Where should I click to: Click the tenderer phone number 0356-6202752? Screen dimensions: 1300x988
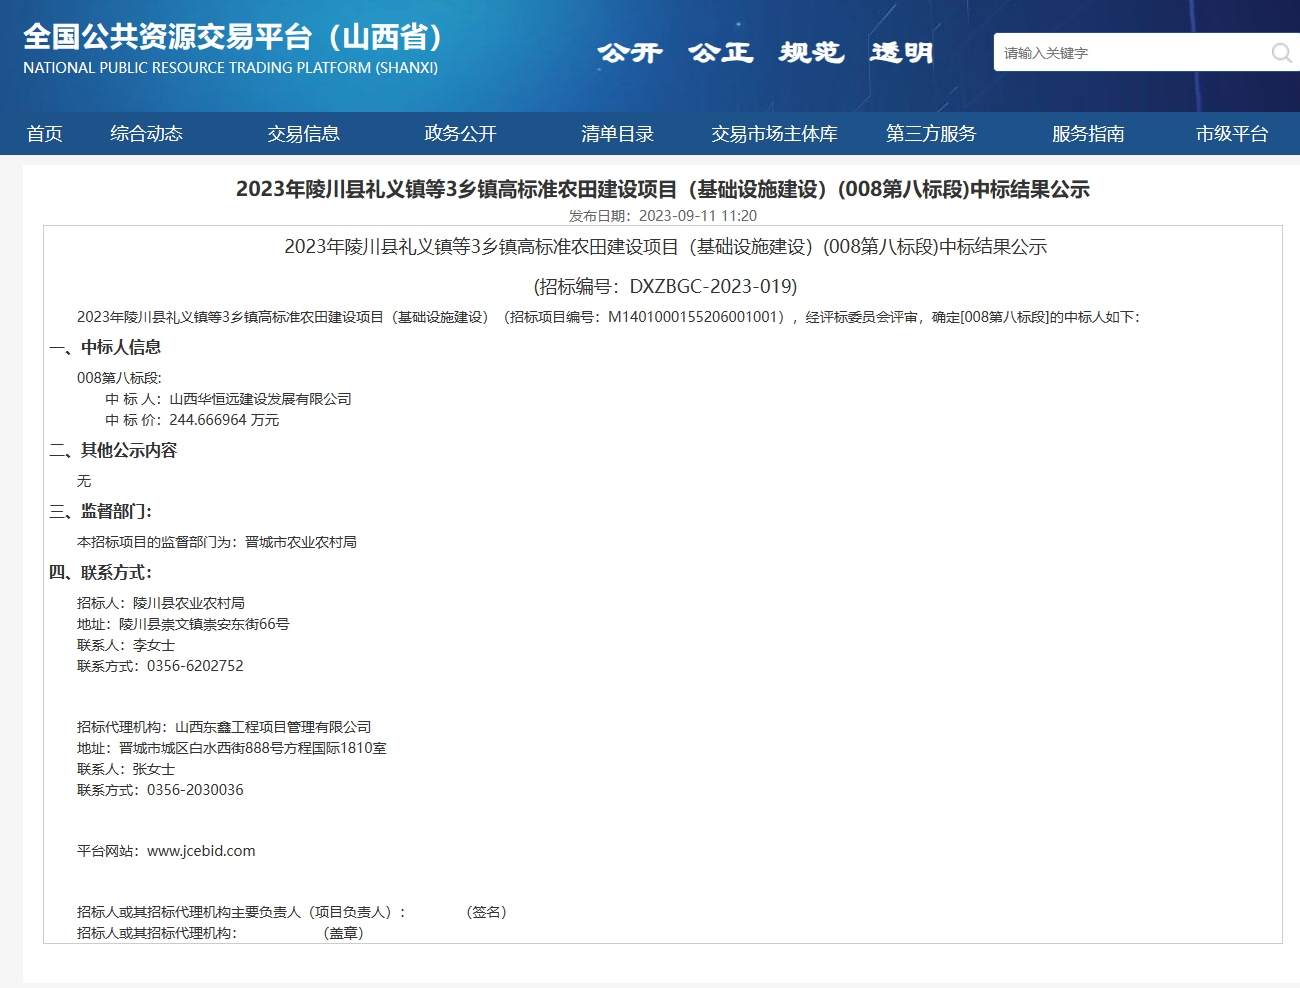[195, 666]
